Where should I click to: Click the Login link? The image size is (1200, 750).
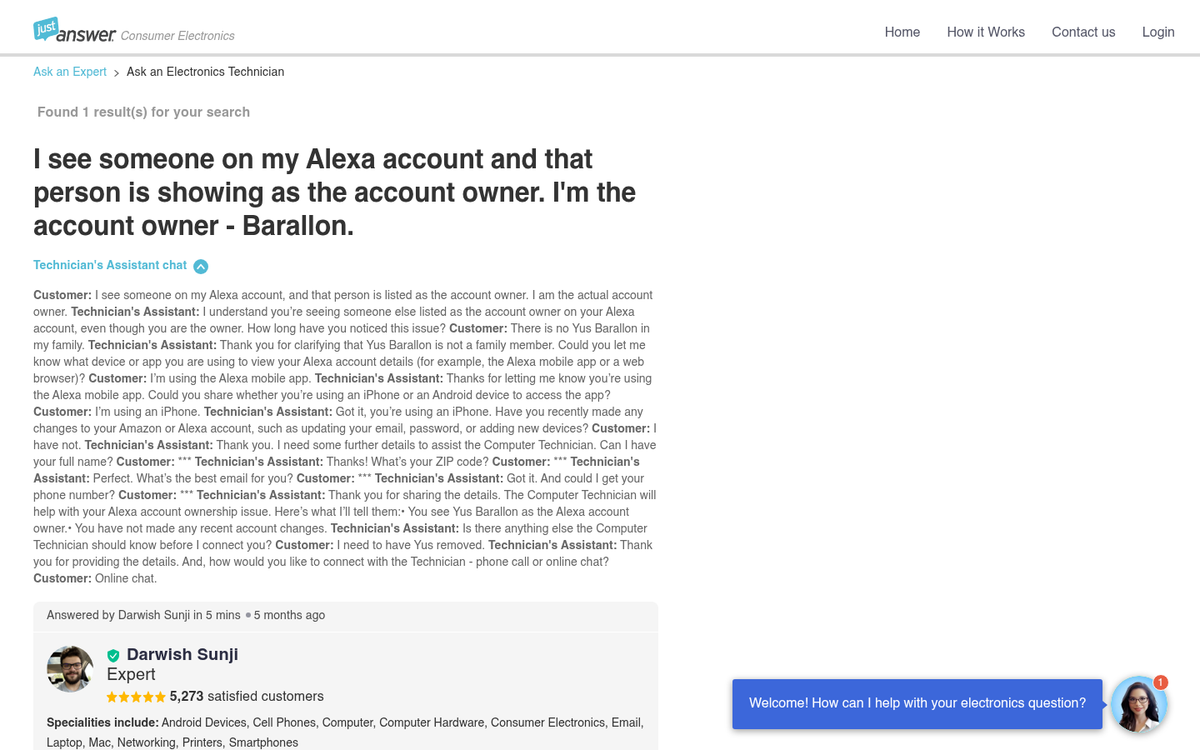pyautogui.click(x=1158, y=32)
